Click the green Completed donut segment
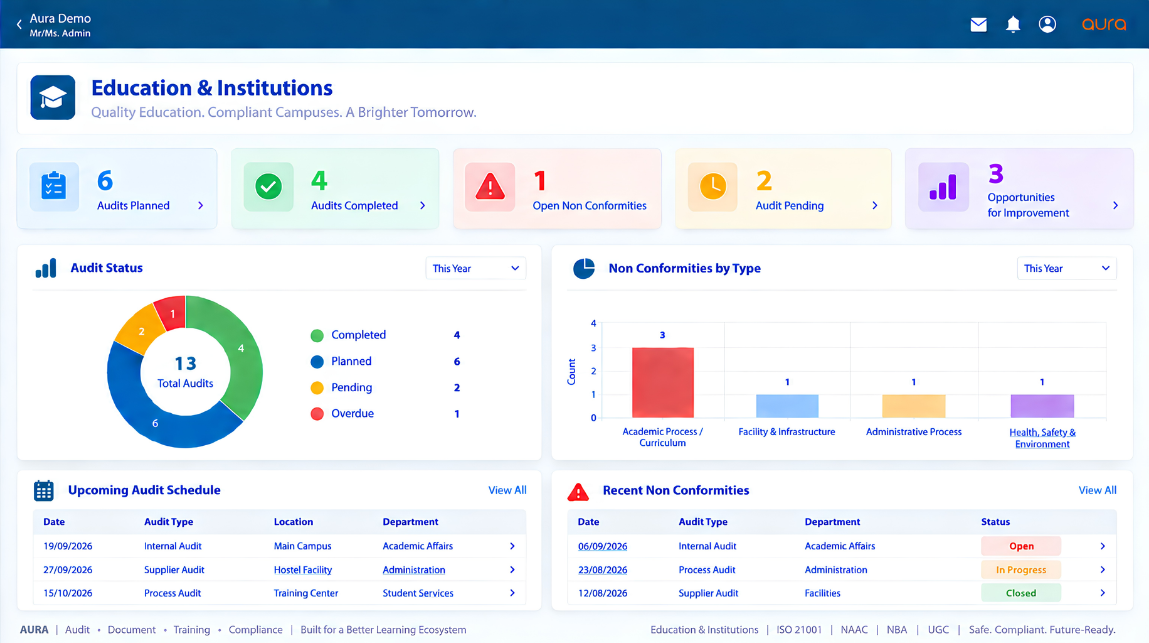 click(240, 349)
